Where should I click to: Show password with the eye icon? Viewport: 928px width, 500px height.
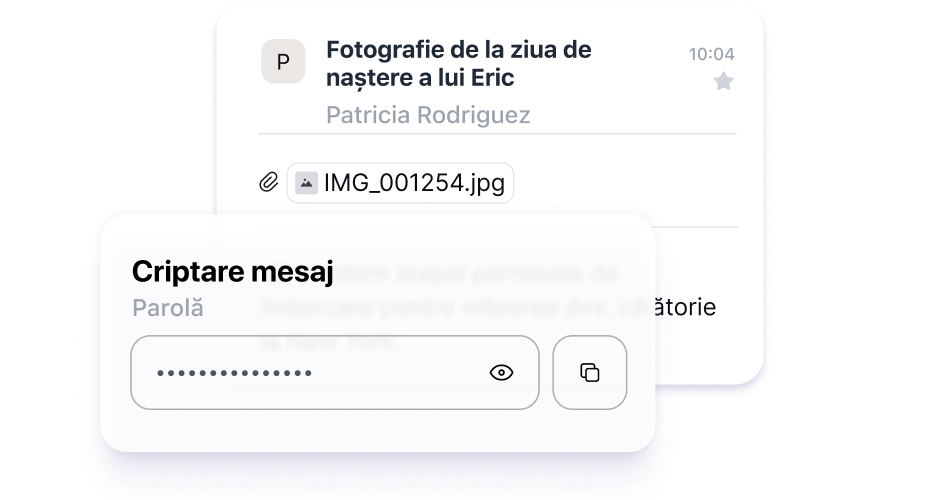pos(501,373)
